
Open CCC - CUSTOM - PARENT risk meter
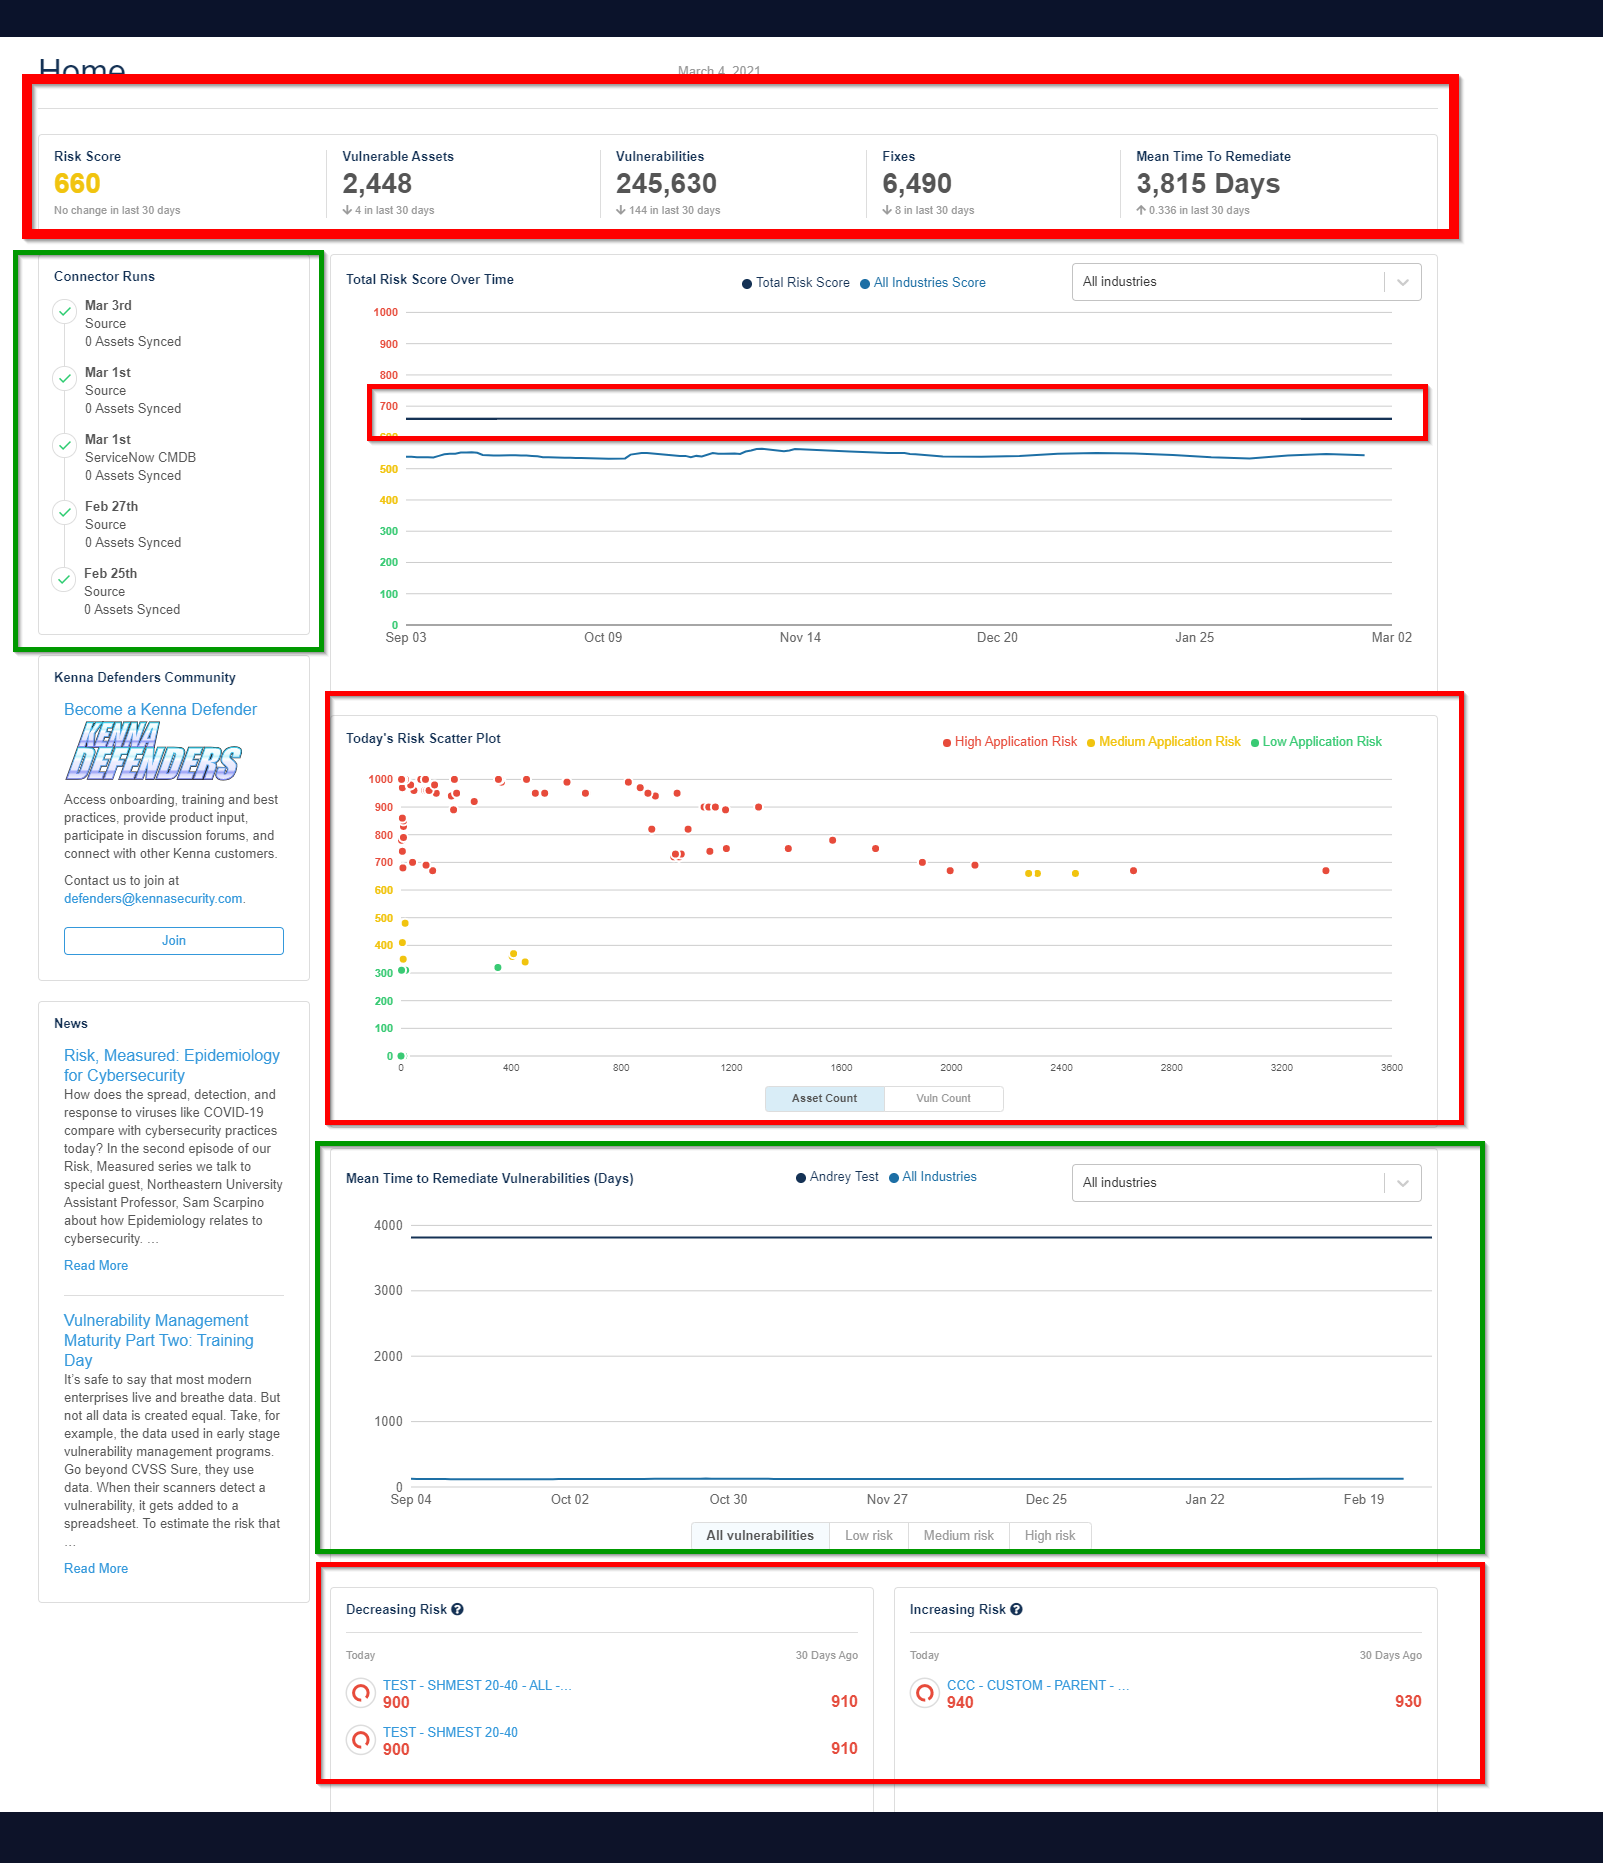[1038, 1686]
